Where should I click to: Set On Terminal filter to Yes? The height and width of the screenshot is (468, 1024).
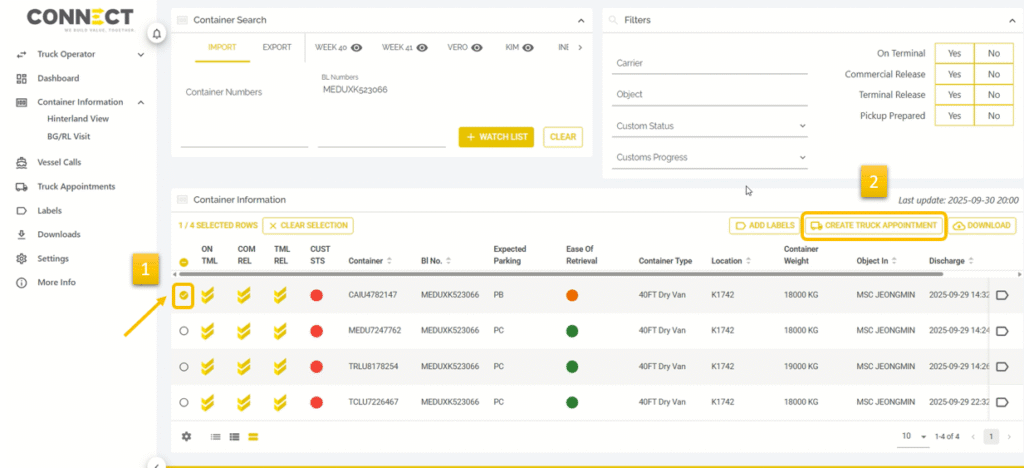954,53
